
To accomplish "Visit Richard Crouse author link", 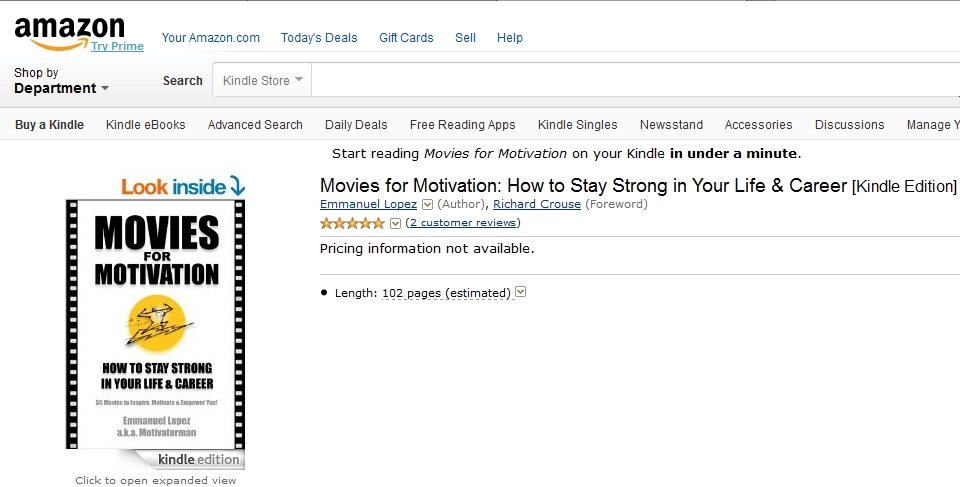I will (536, 205).
